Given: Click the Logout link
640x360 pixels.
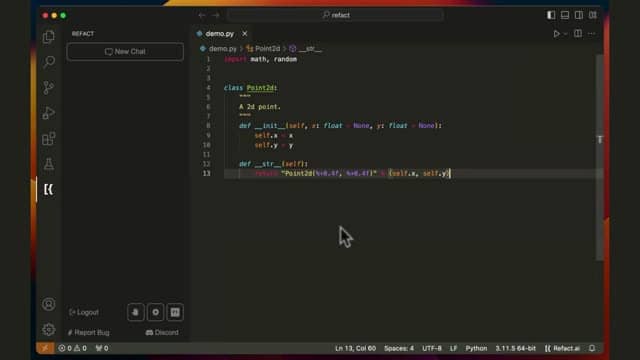Looking at the screenshot, I should [84, 312].
